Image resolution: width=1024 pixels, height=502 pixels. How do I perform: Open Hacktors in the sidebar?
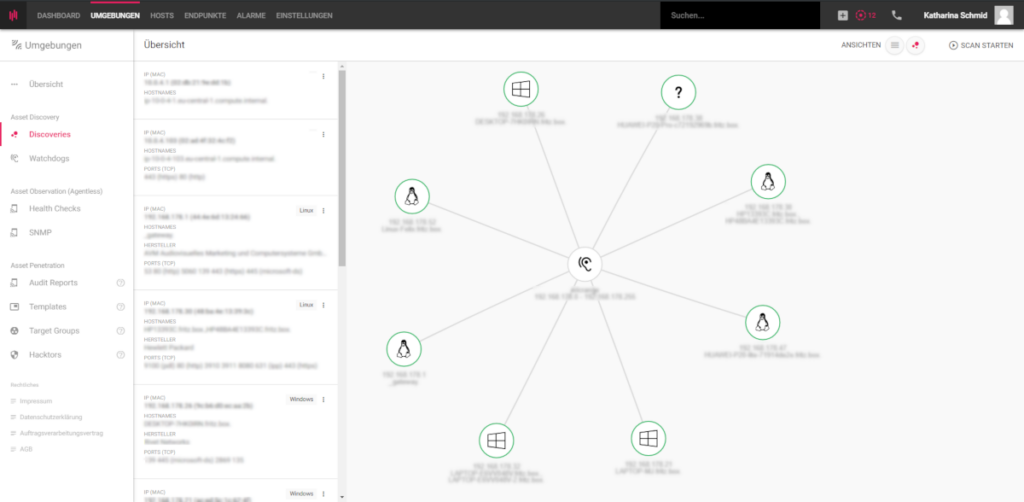click(x=45, y=355)
